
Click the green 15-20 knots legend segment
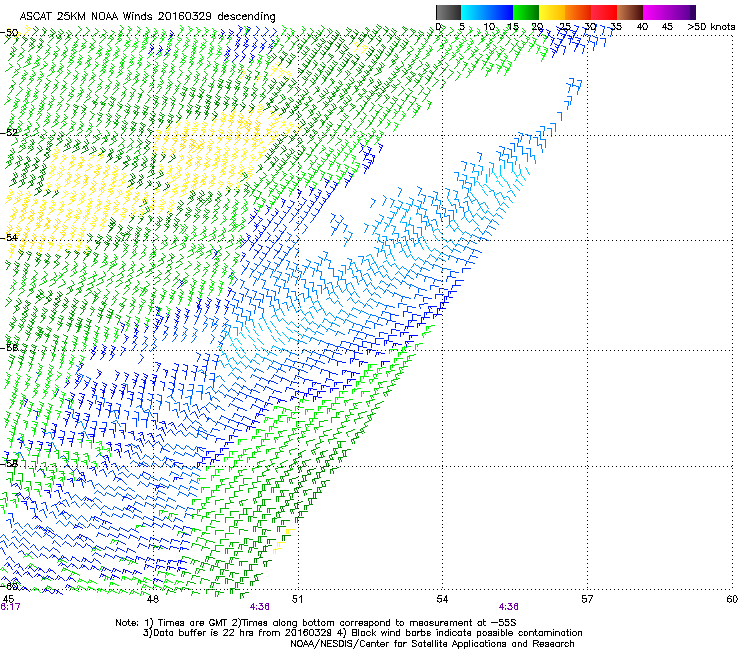pos(526,12)
